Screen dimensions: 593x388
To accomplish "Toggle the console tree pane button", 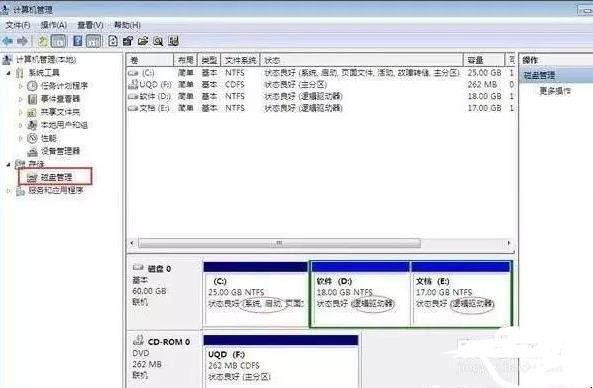I will point(59,41).
